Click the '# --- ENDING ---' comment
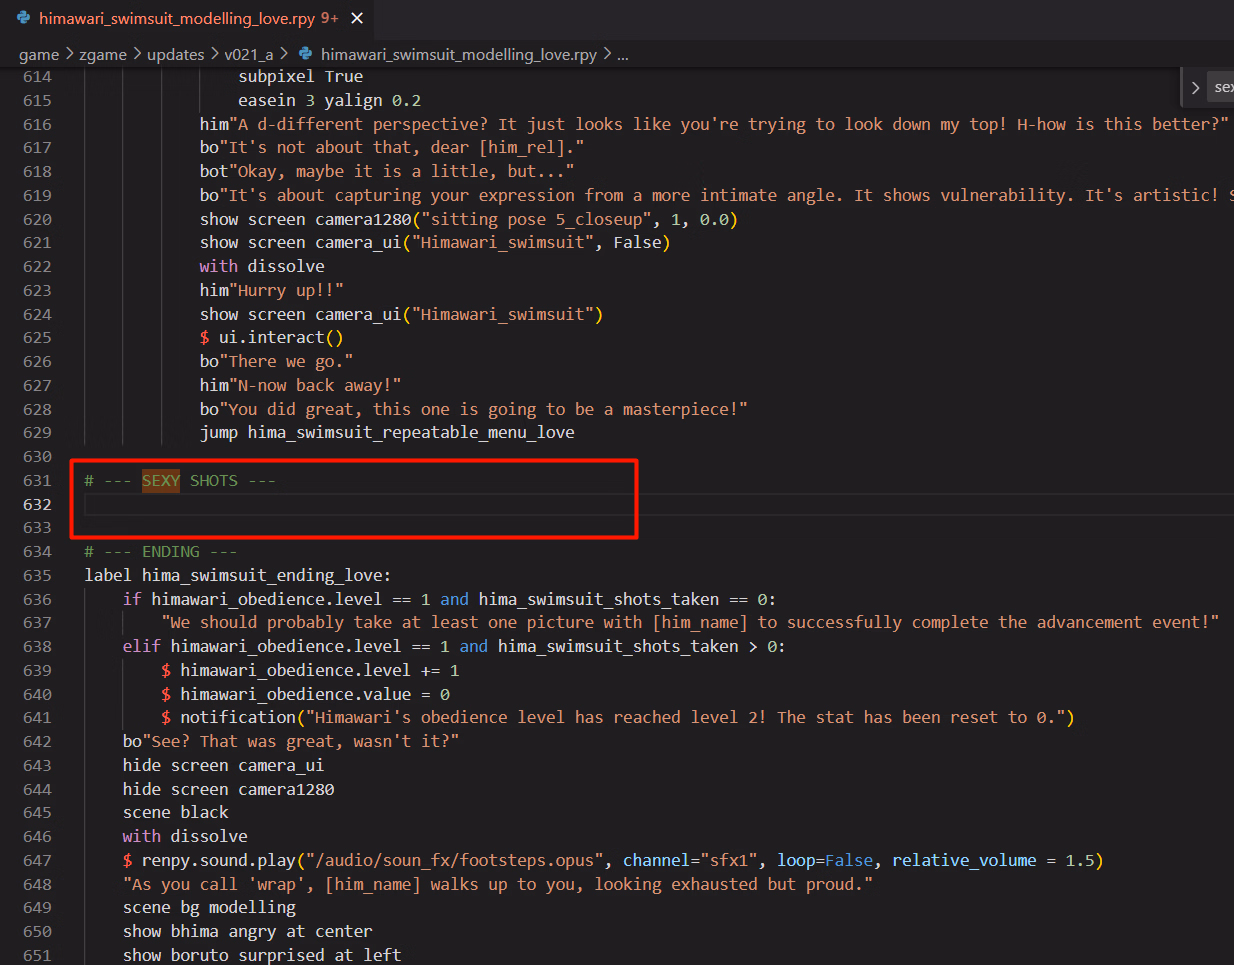The width and height of the screenshot is (1234, 965). tap(160, 552)
